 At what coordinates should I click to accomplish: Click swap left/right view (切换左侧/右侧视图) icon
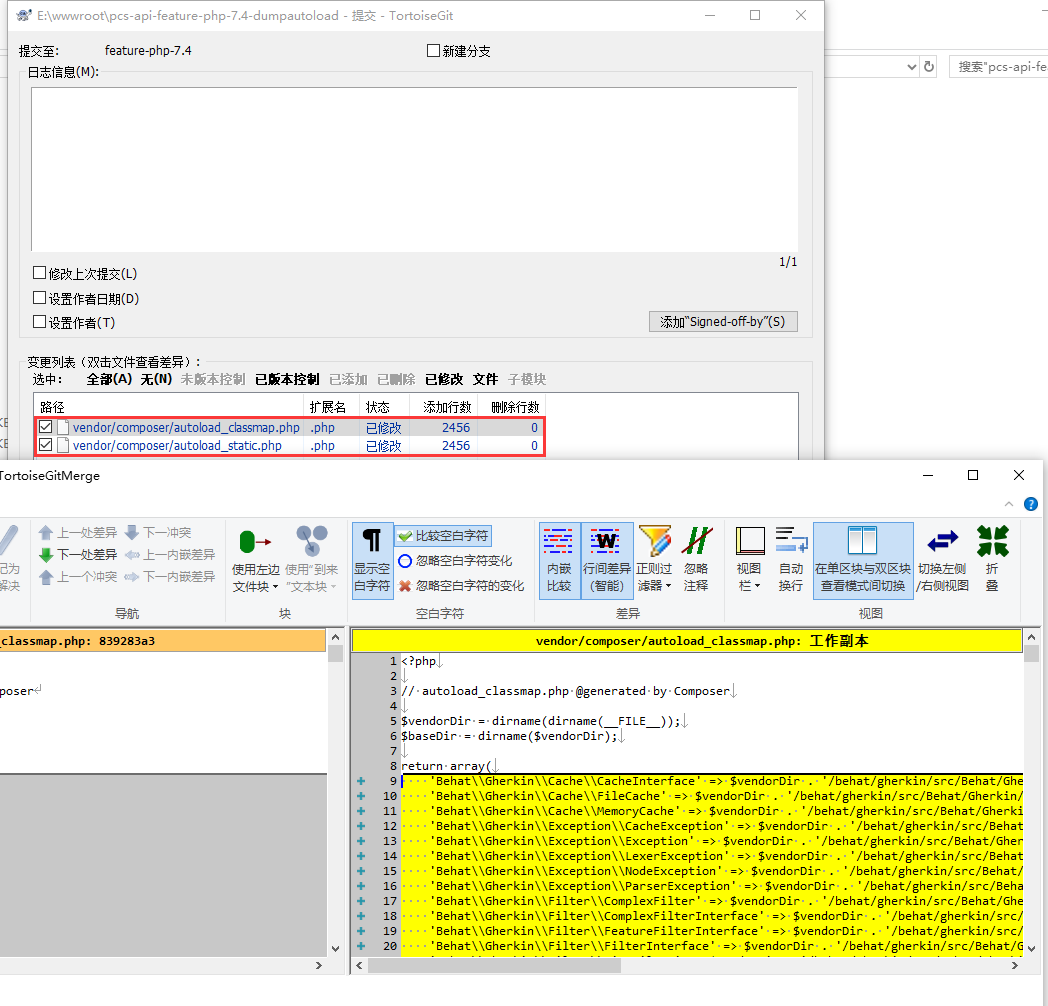coord(942,560)
